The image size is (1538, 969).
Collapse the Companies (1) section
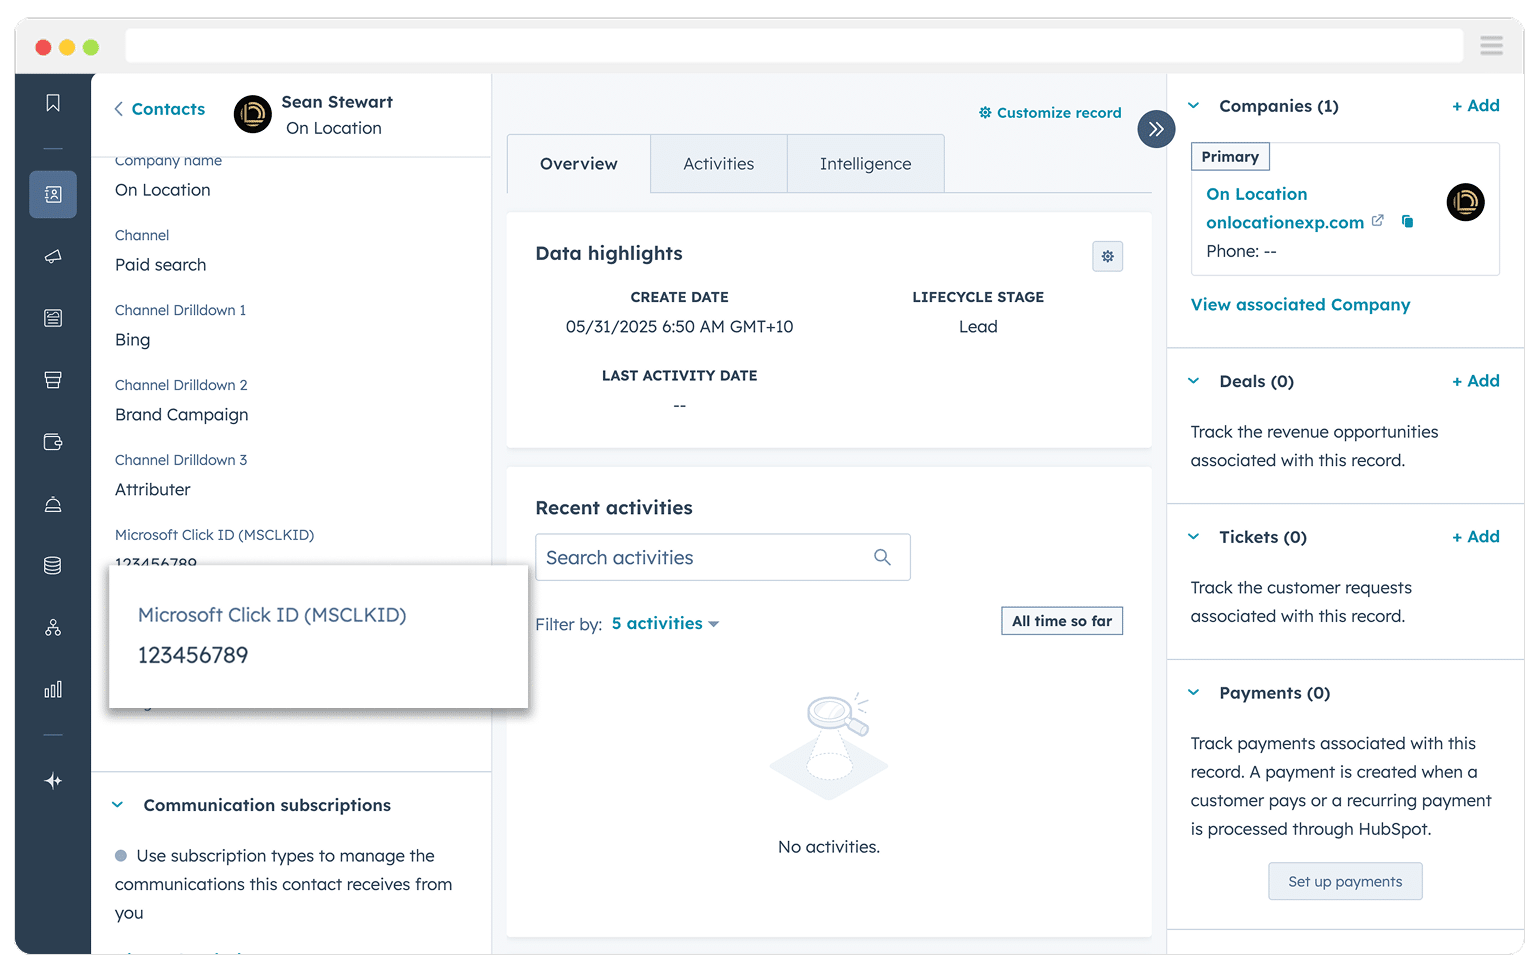[1193, 106]
